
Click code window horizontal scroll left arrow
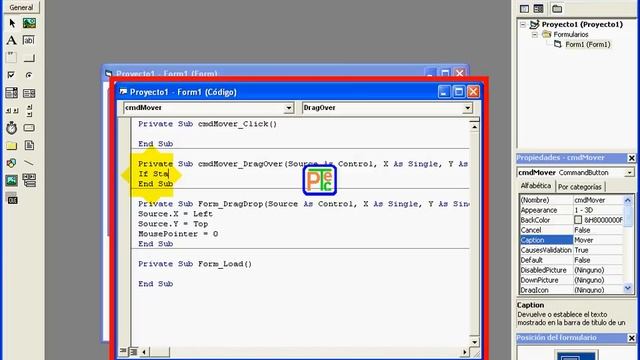coord(144,351)
